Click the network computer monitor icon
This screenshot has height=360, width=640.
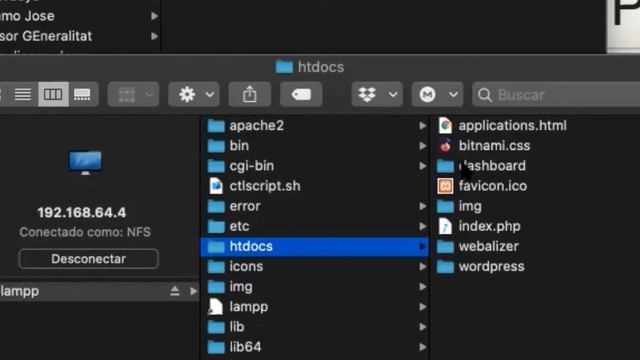coord(85,162)
